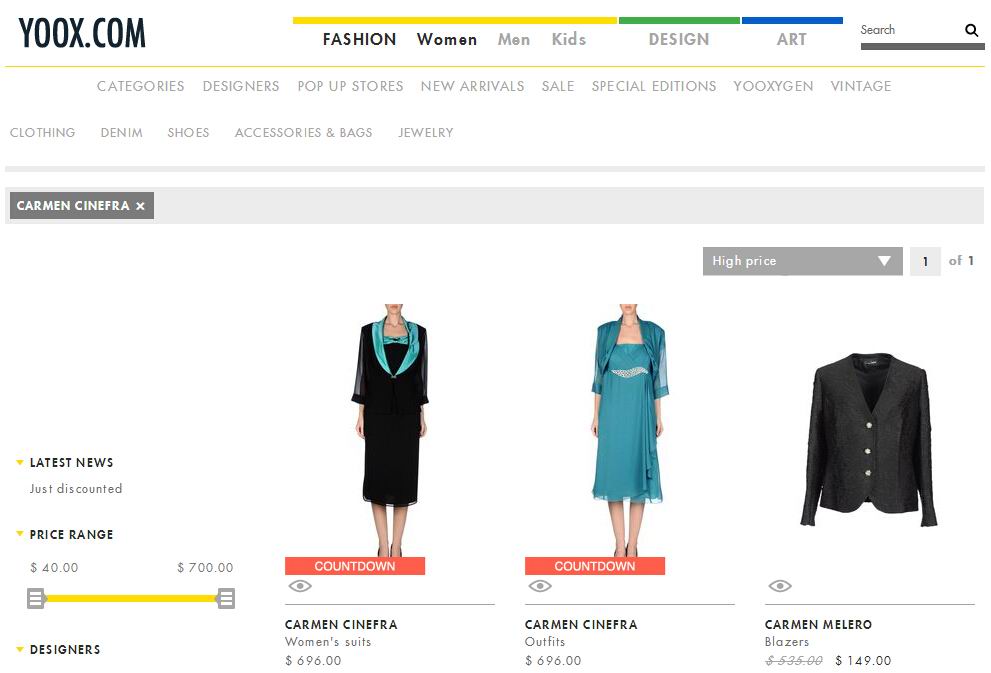Image resolution: width=991 pixels, height=673 pixels.
Task: Open the black suit product image
Action: pos(390,430)
